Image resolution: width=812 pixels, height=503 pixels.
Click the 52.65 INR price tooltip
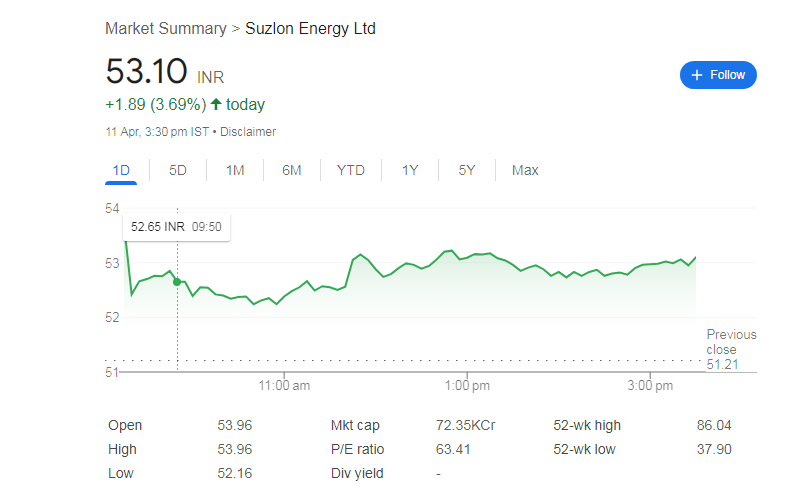coord(175,228)
